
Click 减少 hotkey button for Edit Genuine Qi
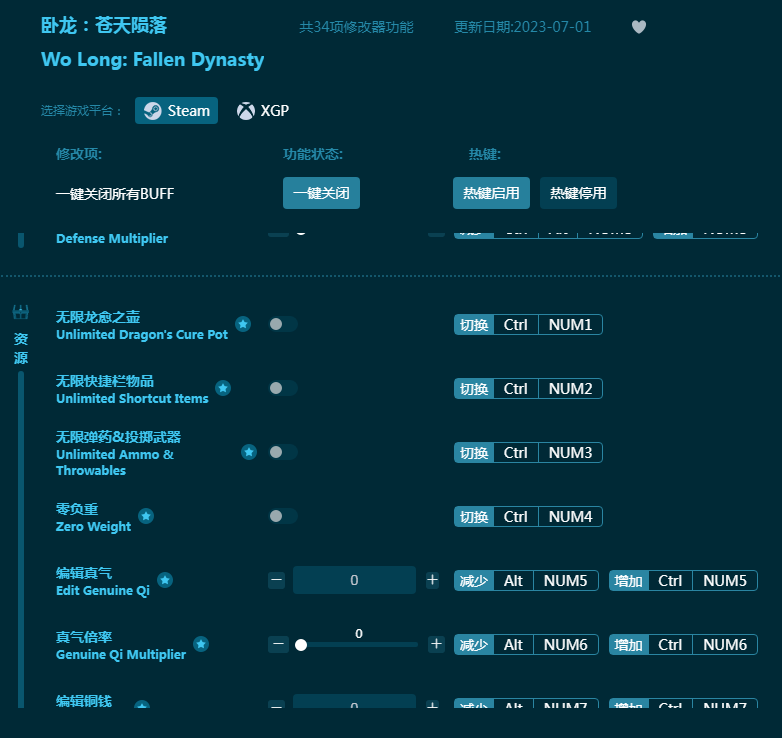(x=474, y=580)
